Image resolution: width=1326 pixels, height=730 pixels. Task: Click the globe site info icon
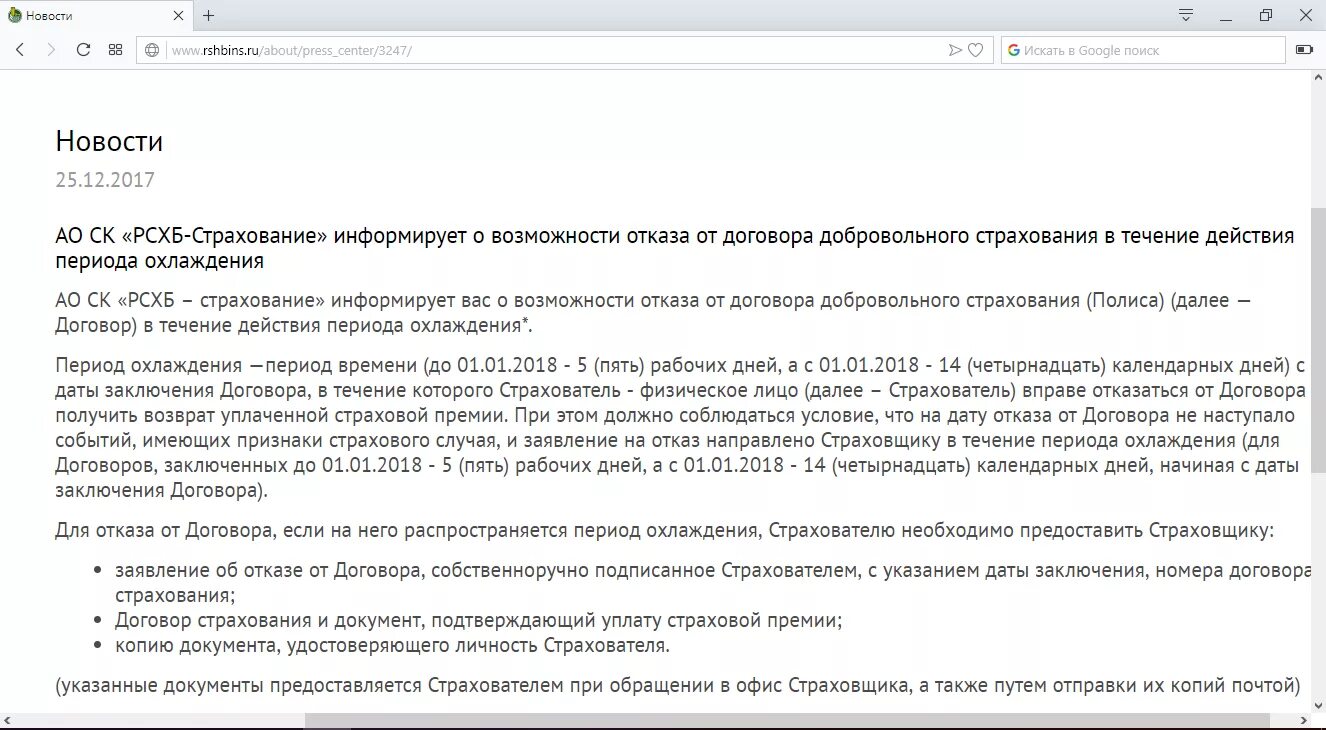tap(152, 50)
